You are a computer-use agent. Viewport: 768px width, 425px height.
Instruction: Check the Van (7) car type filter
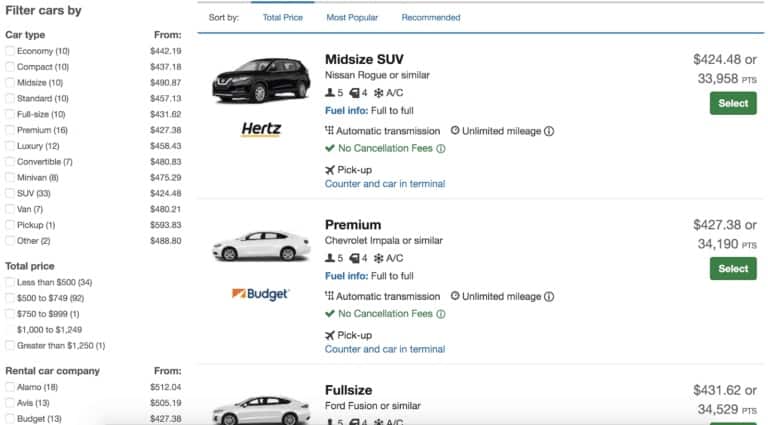point(10,209)
